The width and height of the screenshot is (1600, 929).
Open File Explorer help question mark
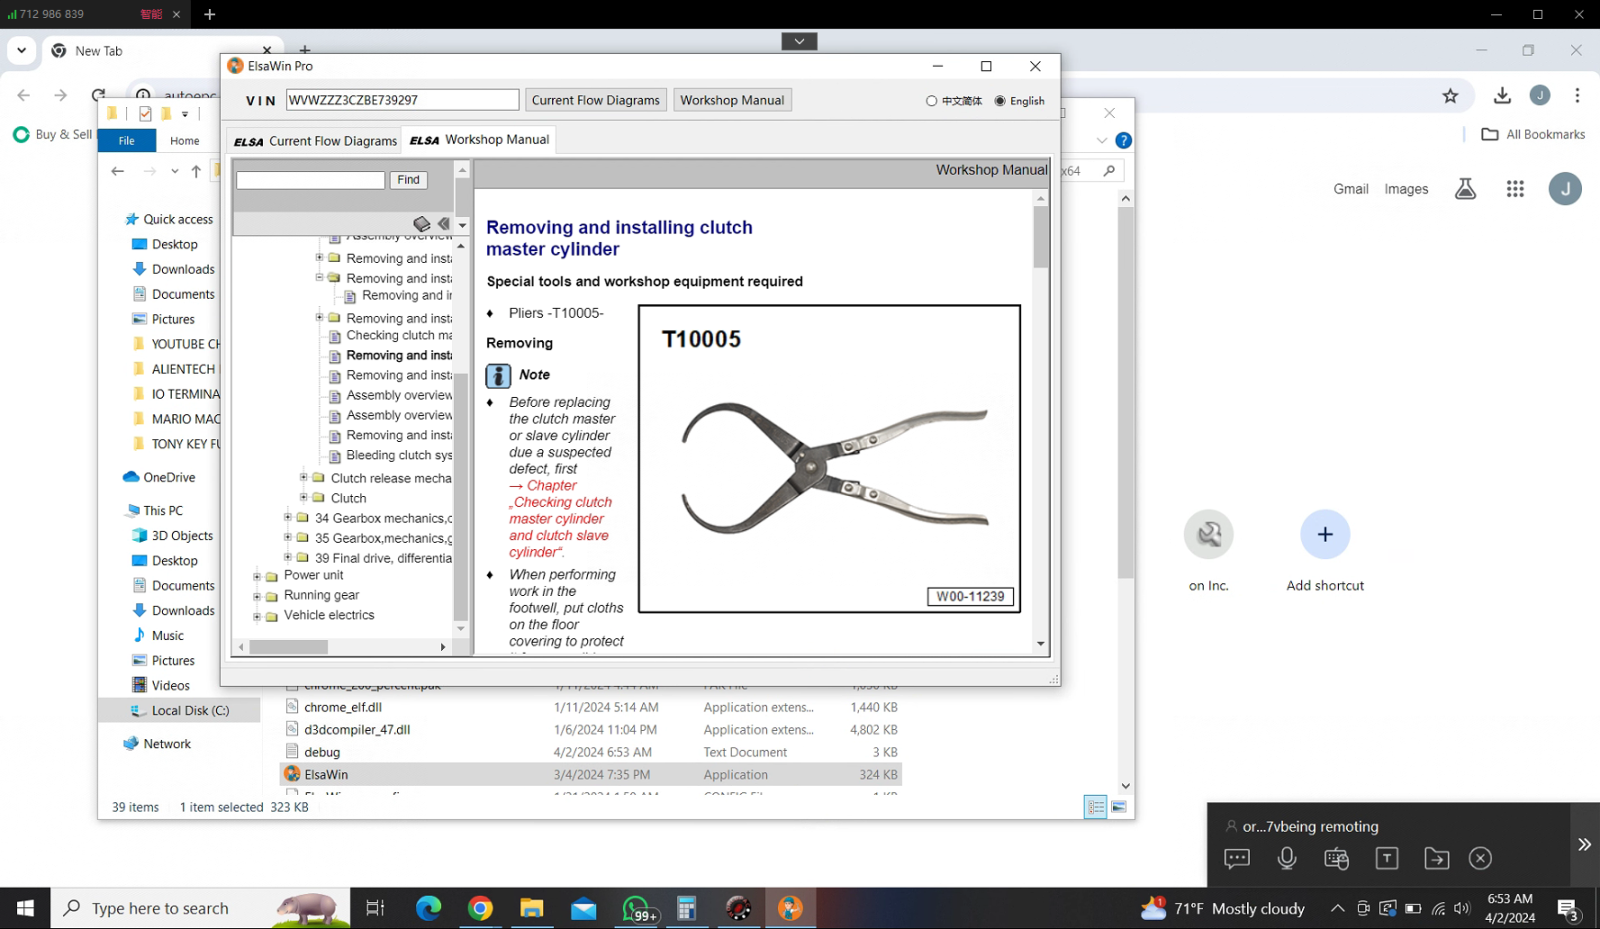point(1123,140)
